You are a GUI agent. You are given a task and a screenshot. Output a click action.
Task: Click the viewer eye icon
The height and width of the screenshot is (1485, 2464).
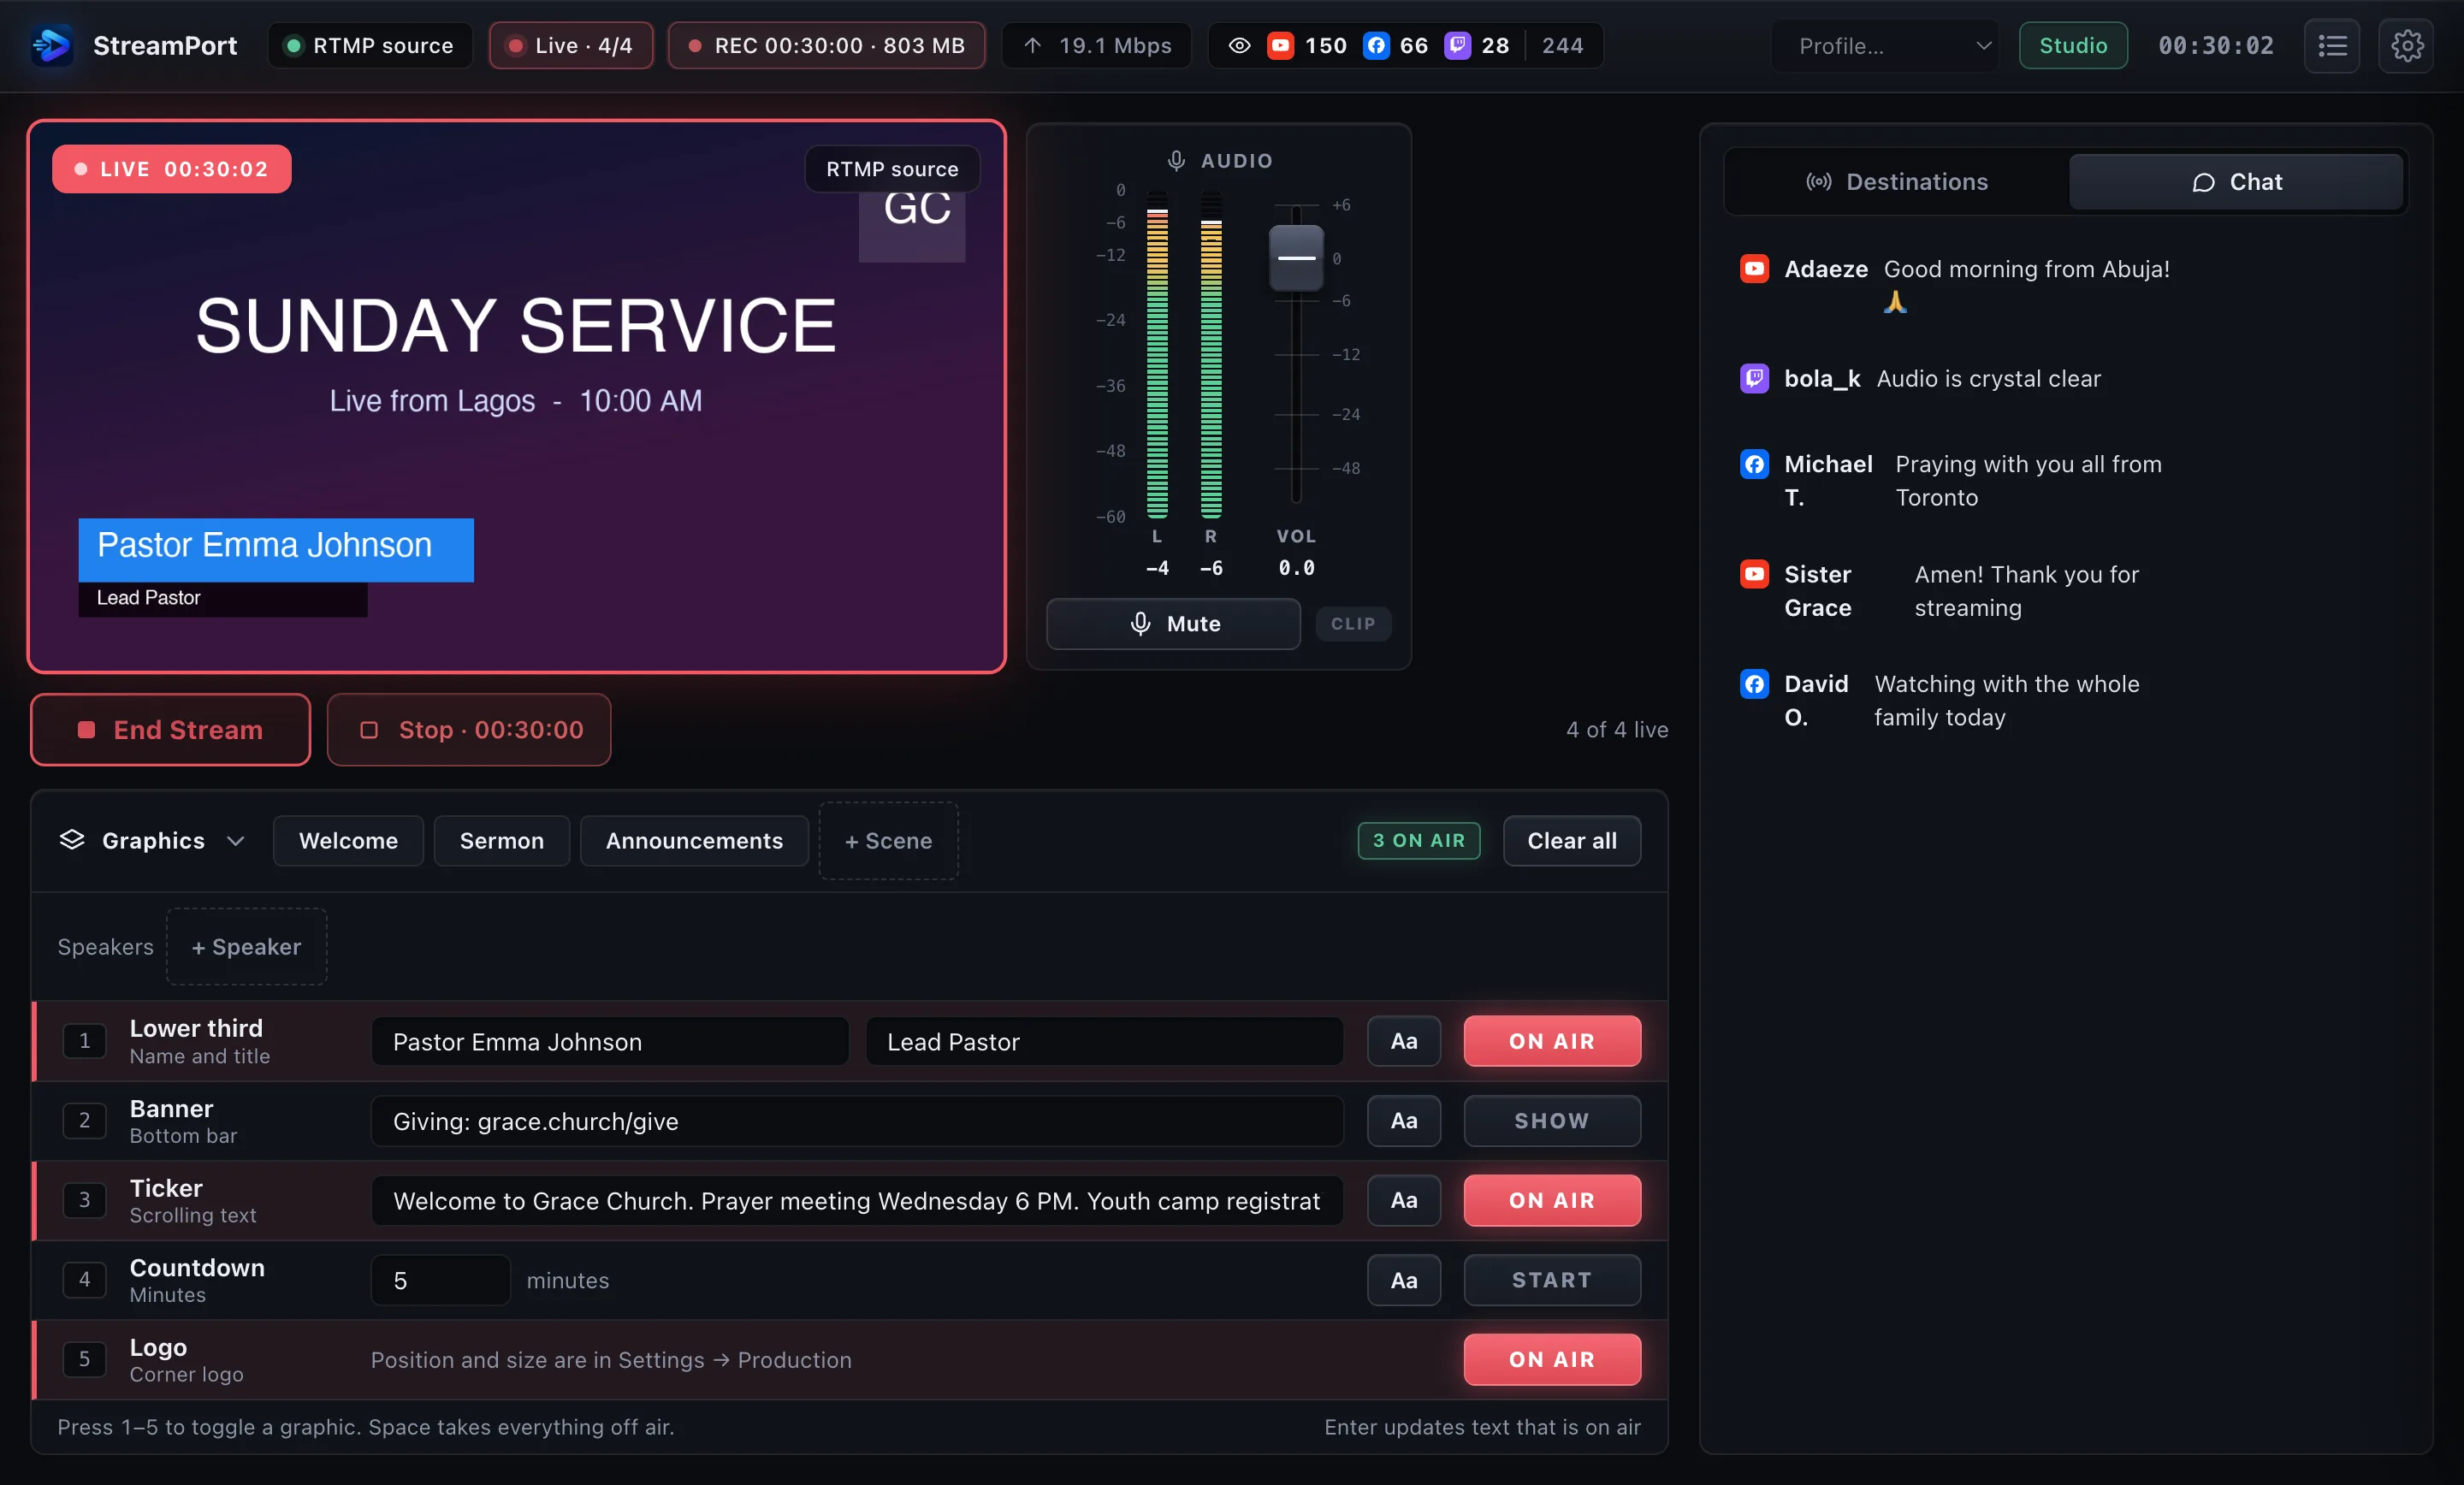1239,46
